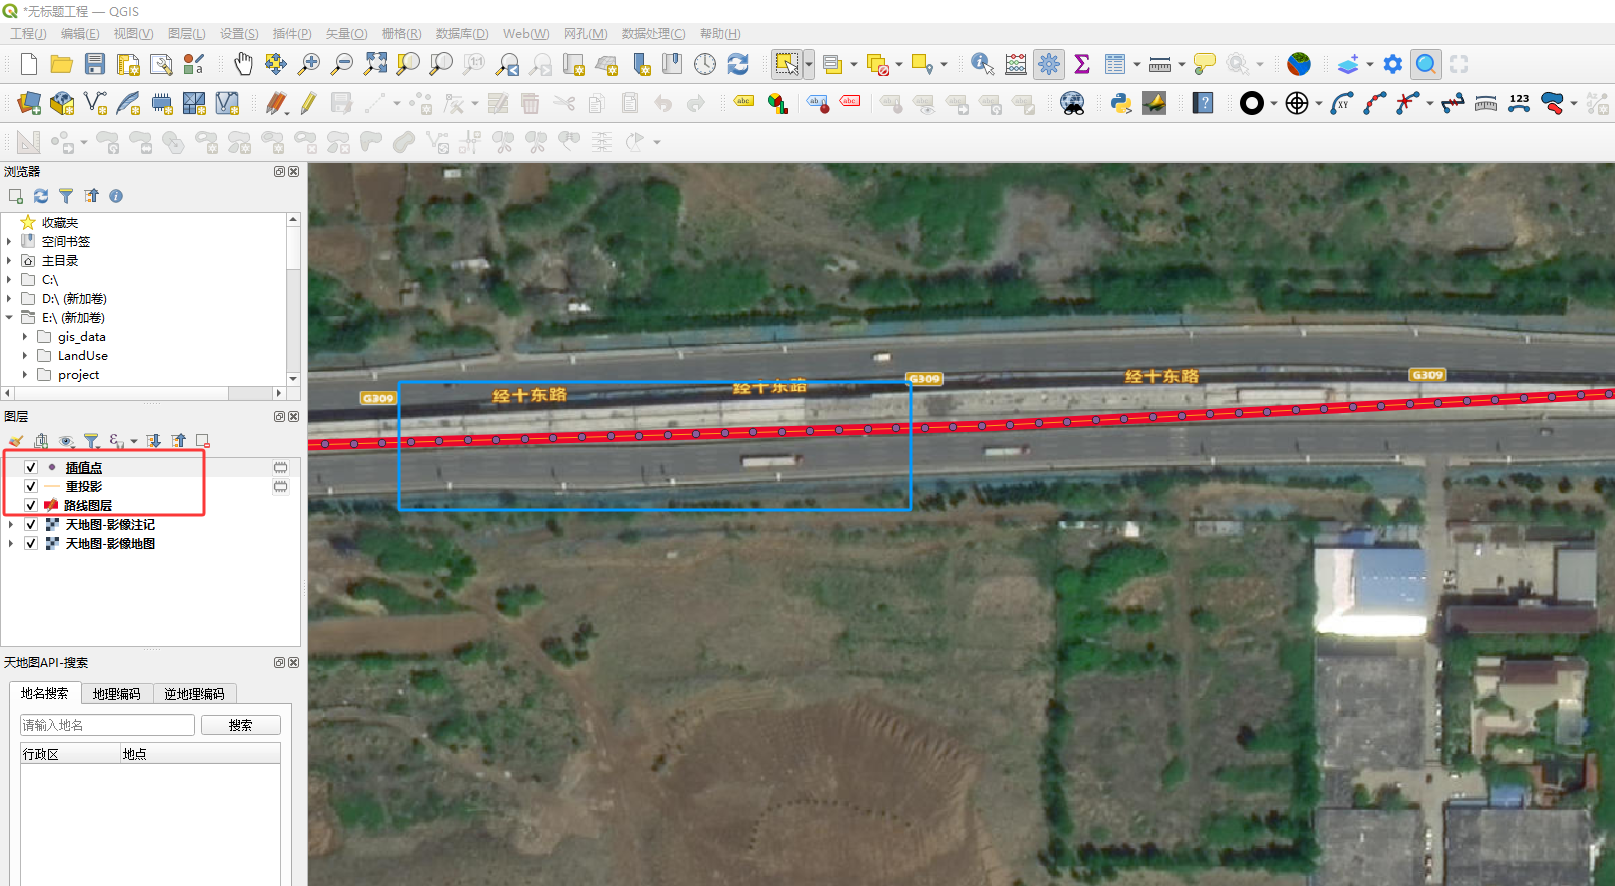
Task: Close the 浏览器 panel
Action: coord(294,172)
